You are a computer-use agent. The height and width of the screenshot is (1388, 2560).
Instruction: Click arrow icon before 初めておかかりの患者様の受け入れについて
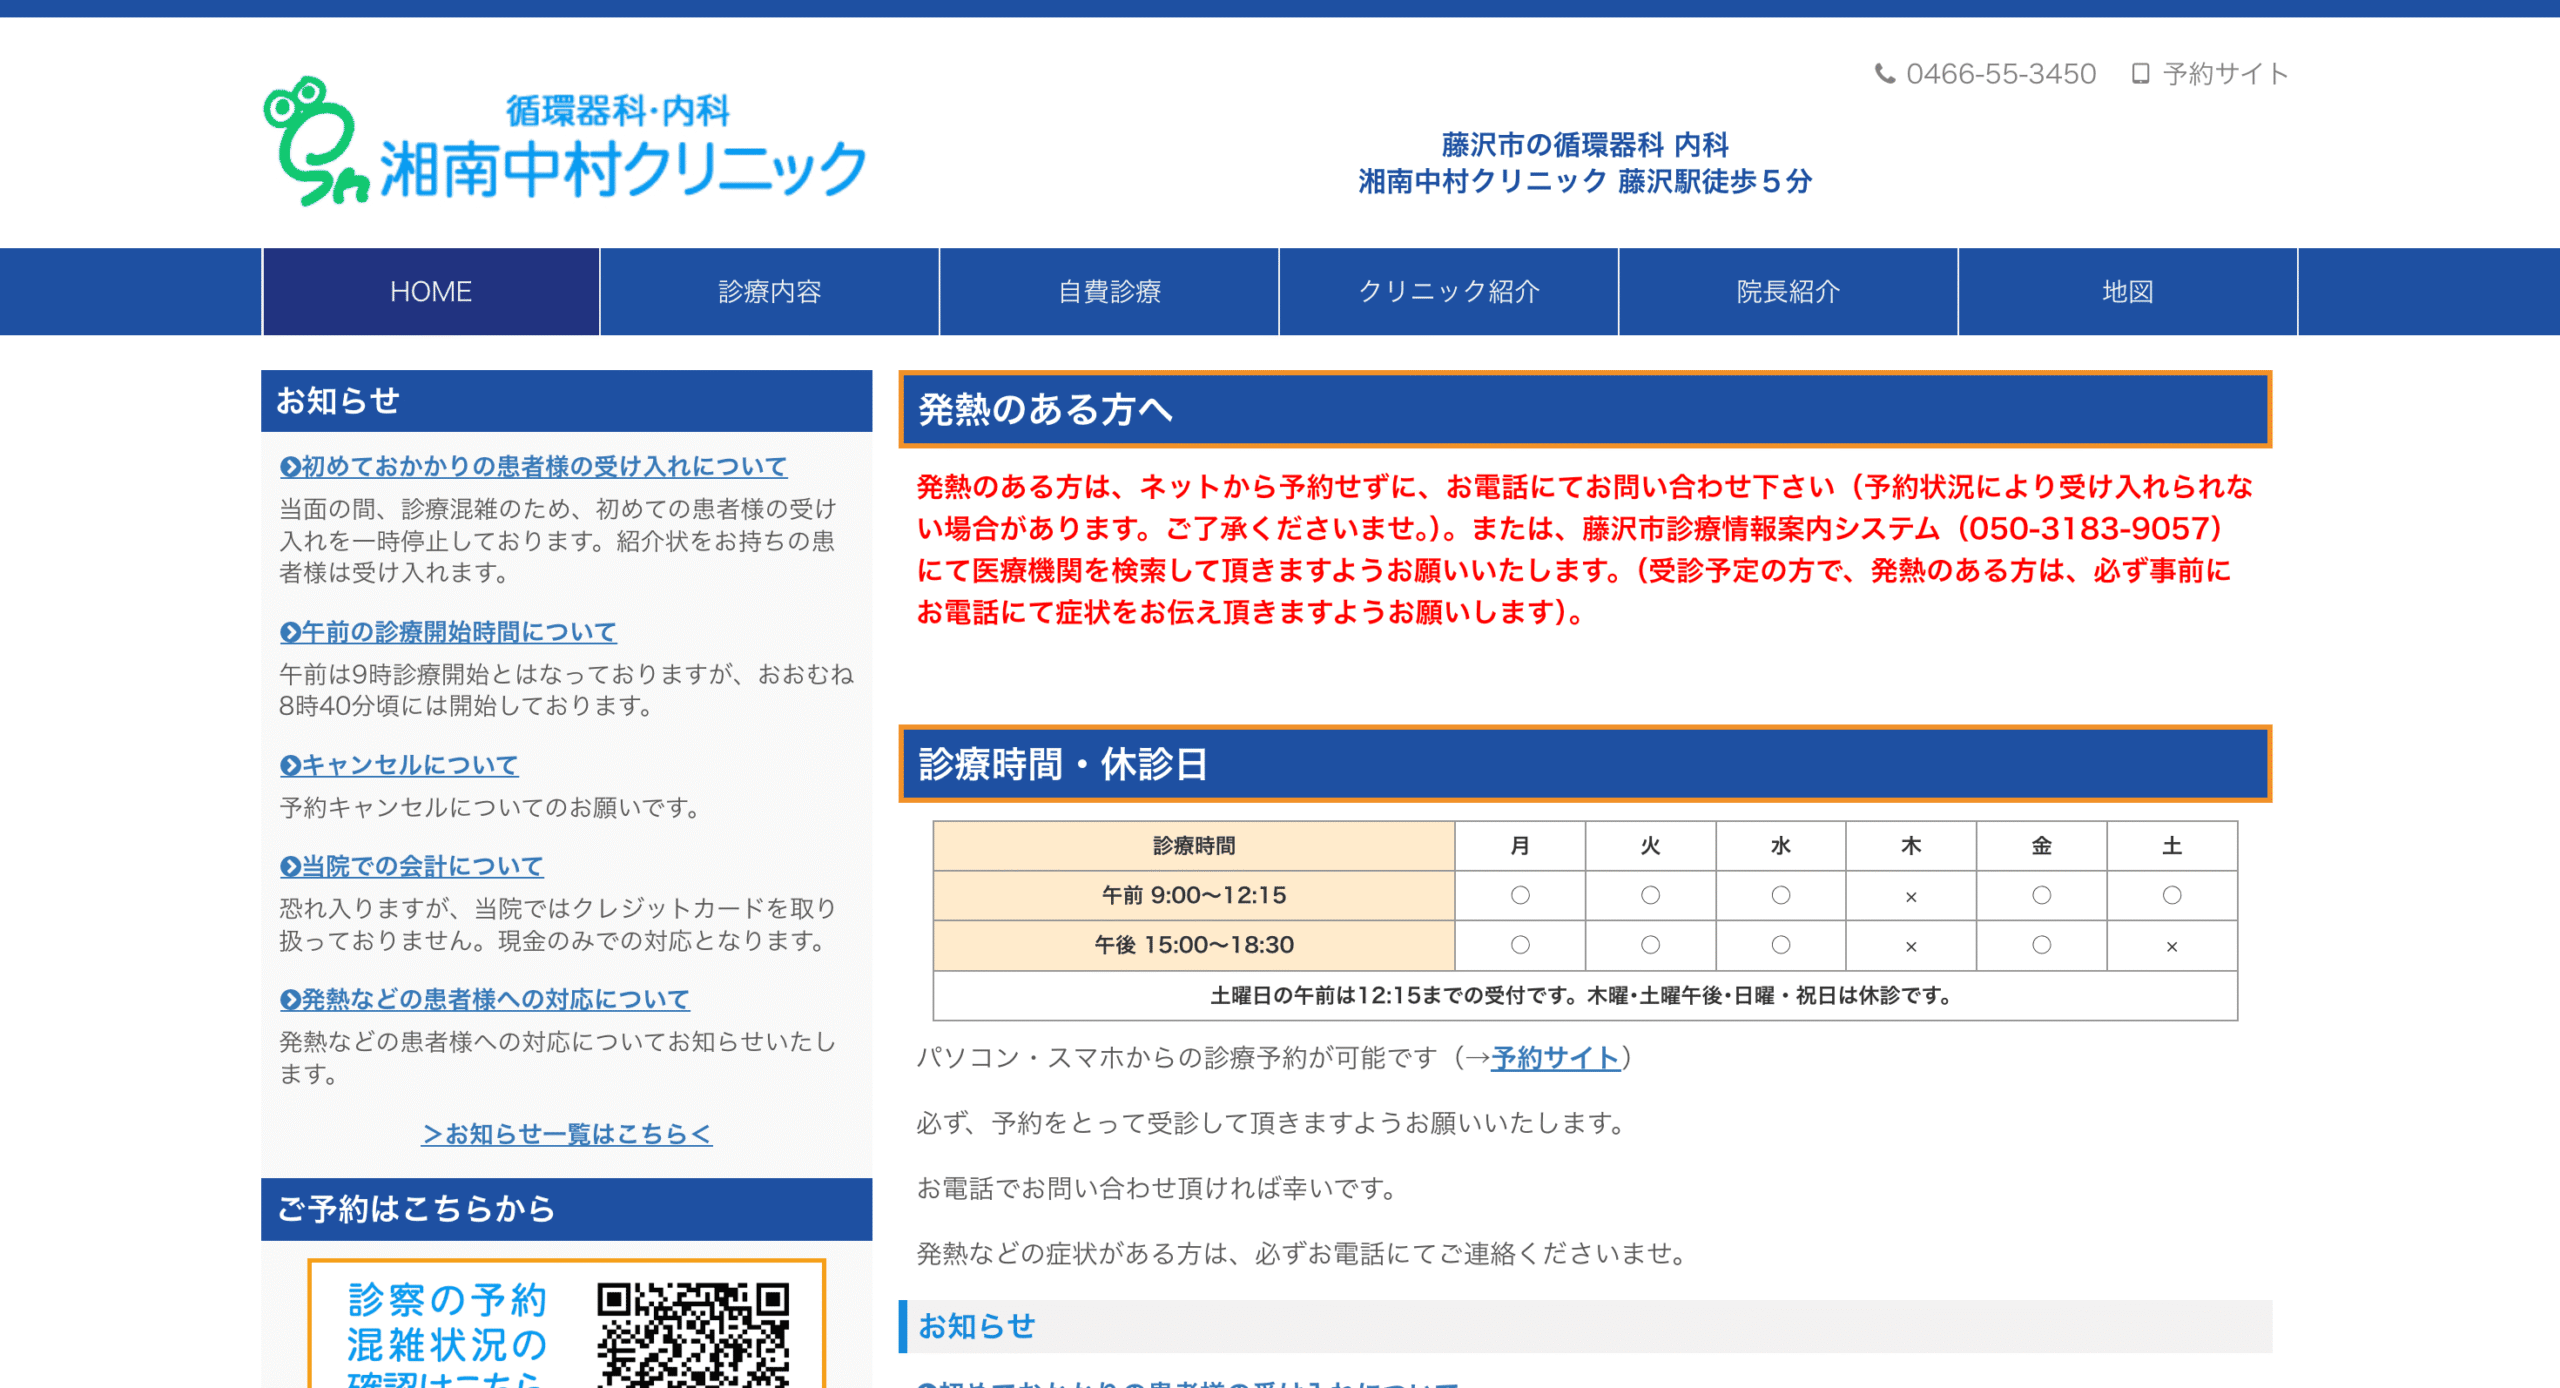tap(290, 467)
